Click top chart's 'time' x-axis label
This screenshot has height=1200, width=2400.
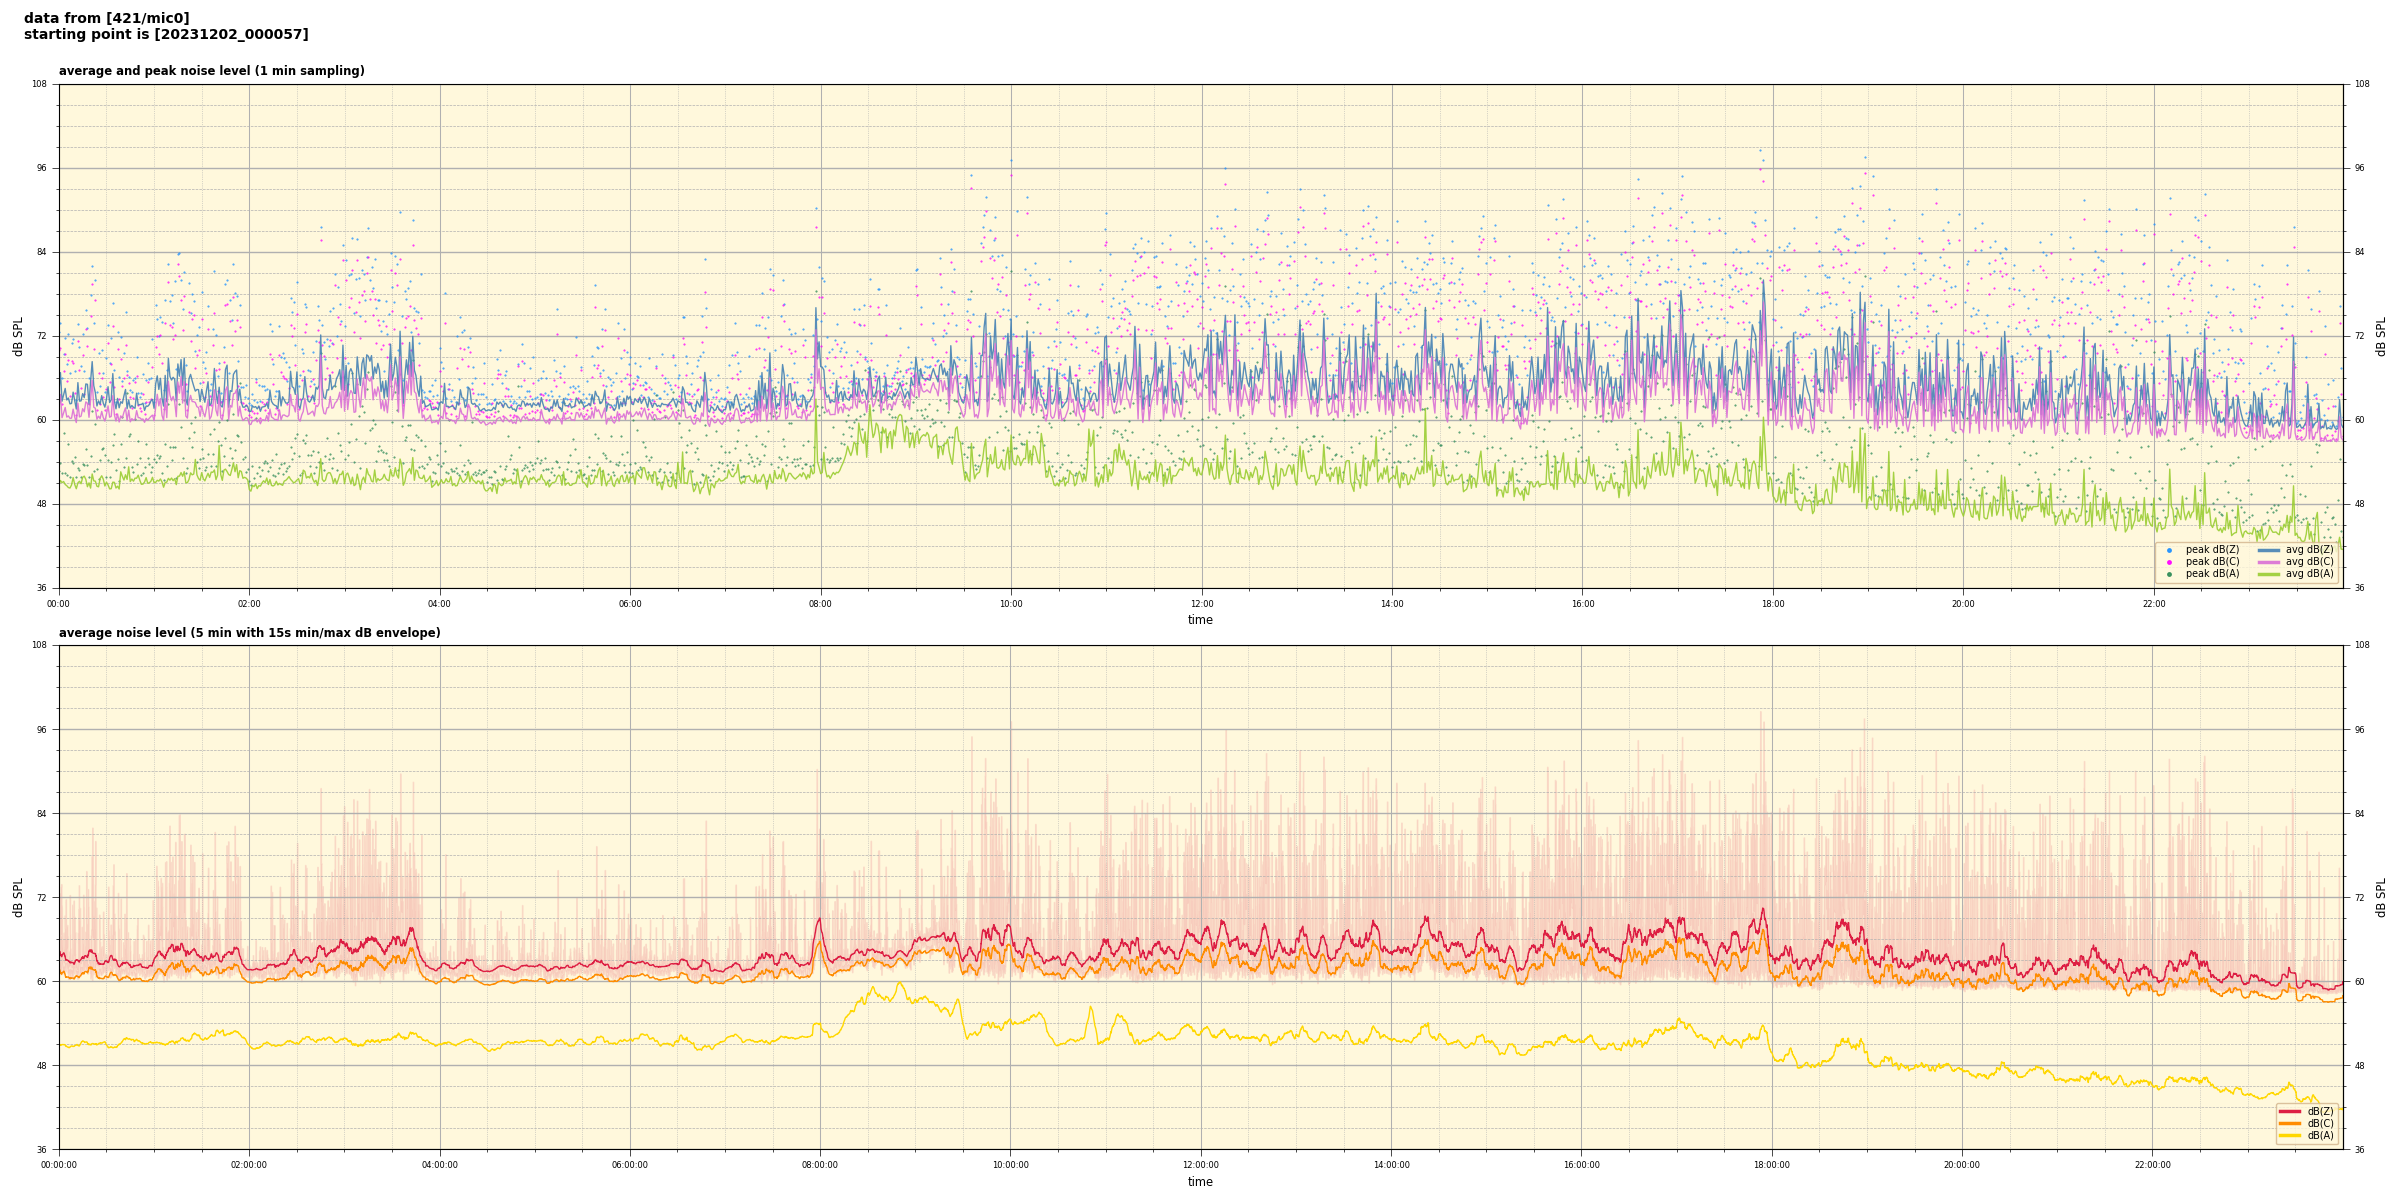pyautogui.click(x=1200, y=620)
